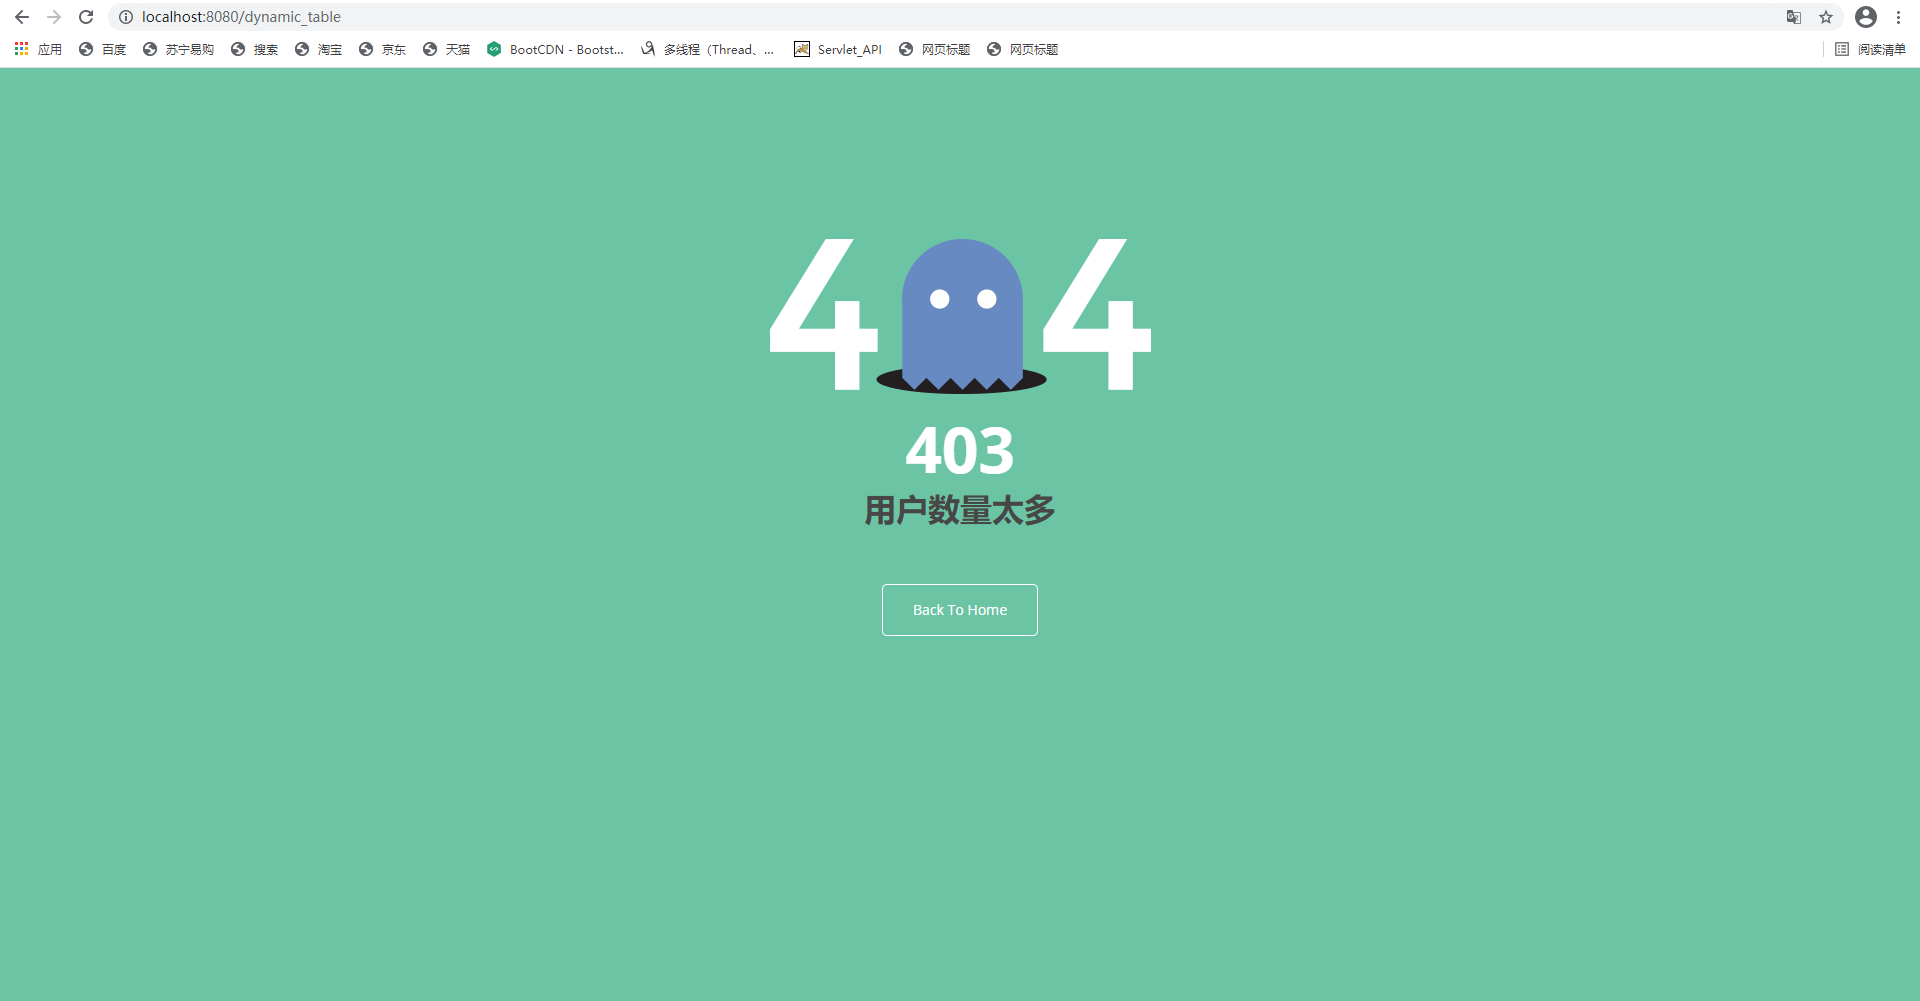Image resolution: width=1920 pixels, height=1001 pixels.
Task: Open the BootCDN bookmark
Action: (555, 49)
